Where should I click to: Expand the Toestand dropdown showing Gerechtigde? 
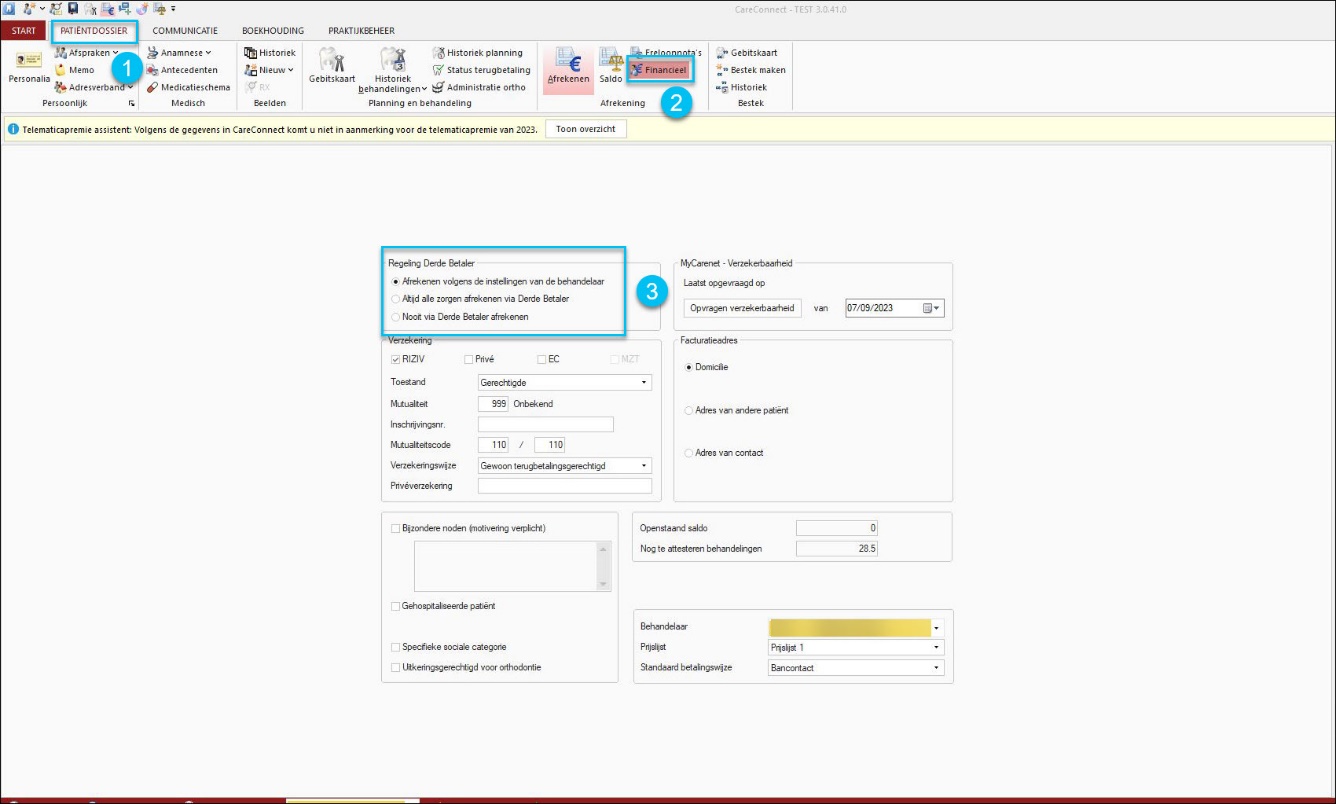coord(565,382)
